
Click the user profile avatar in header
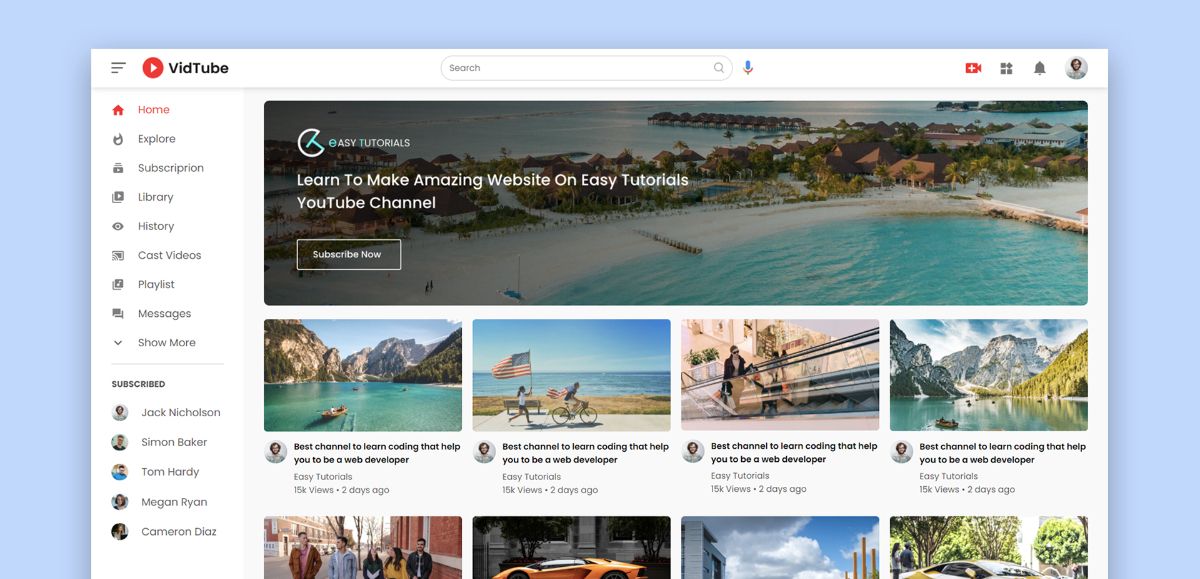tap(1076, 68)
